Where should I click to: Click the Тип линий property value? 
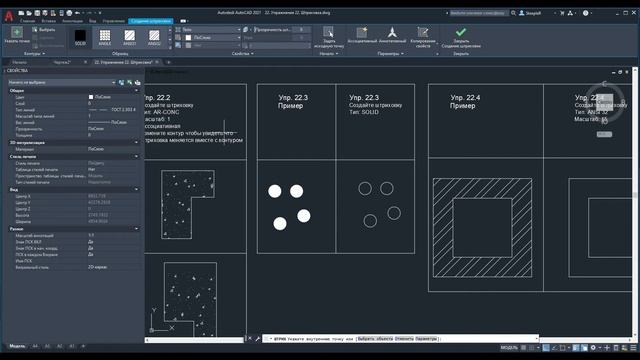click(x=112, y=110)
